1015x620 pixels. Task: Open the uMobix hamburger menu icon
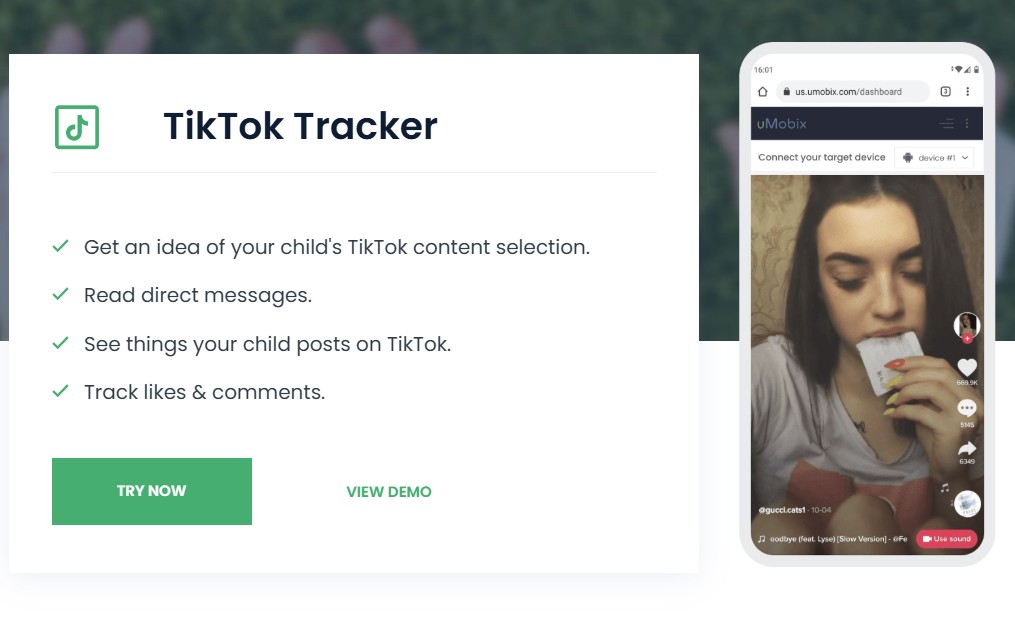coord(946,124)
